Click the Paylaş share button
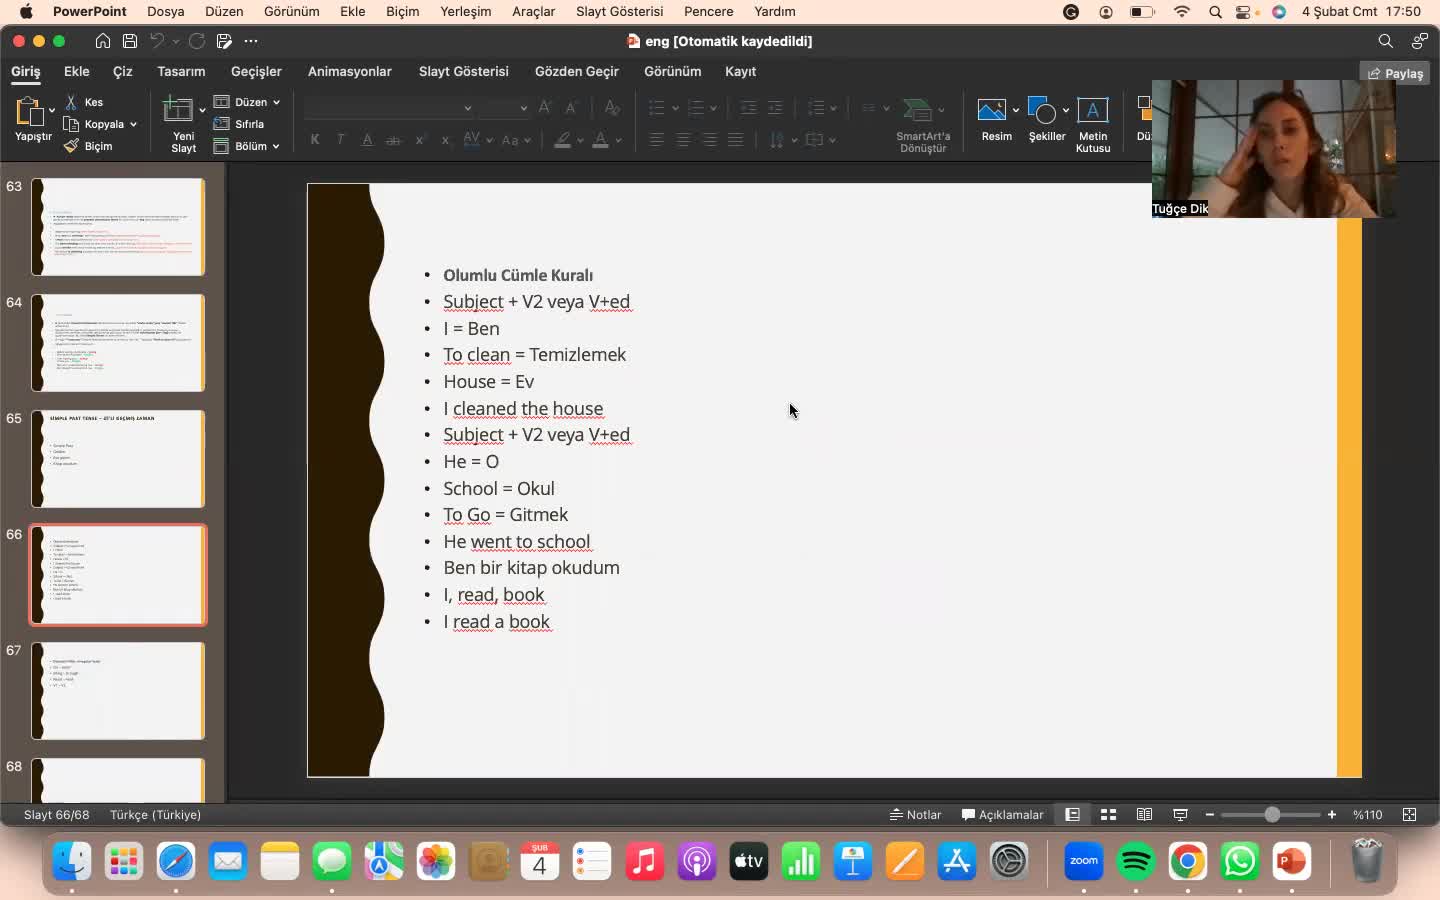Image resolution: width=1440 pixels, height=900 pixels. point(1396,73)
